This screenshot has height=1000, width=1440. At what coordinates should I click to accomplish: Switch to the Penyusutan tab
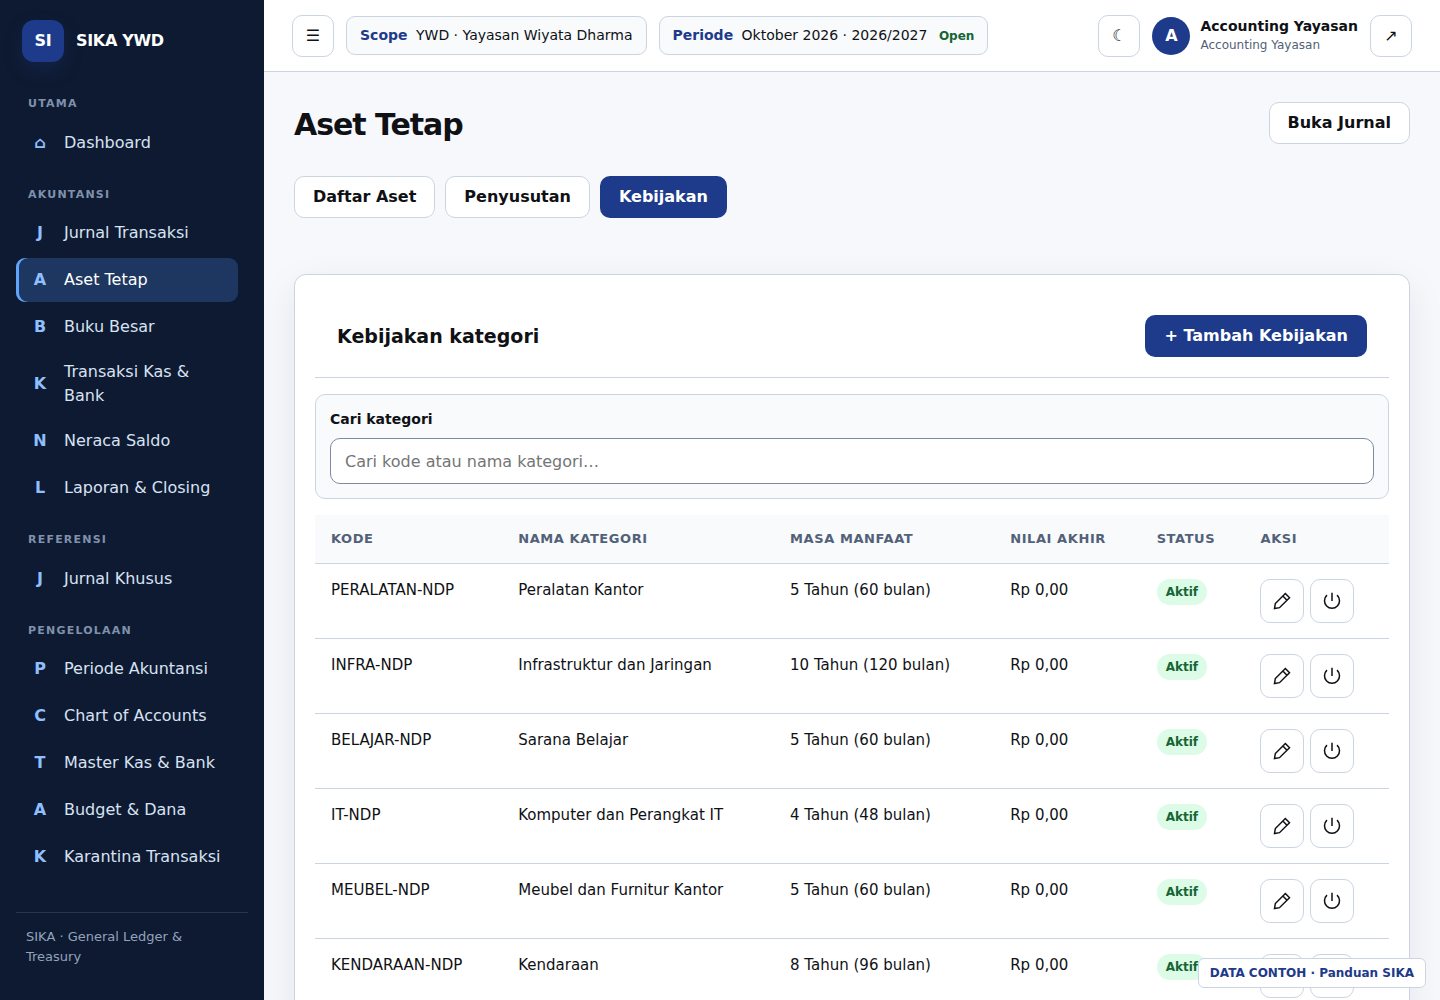click(517, 197)
